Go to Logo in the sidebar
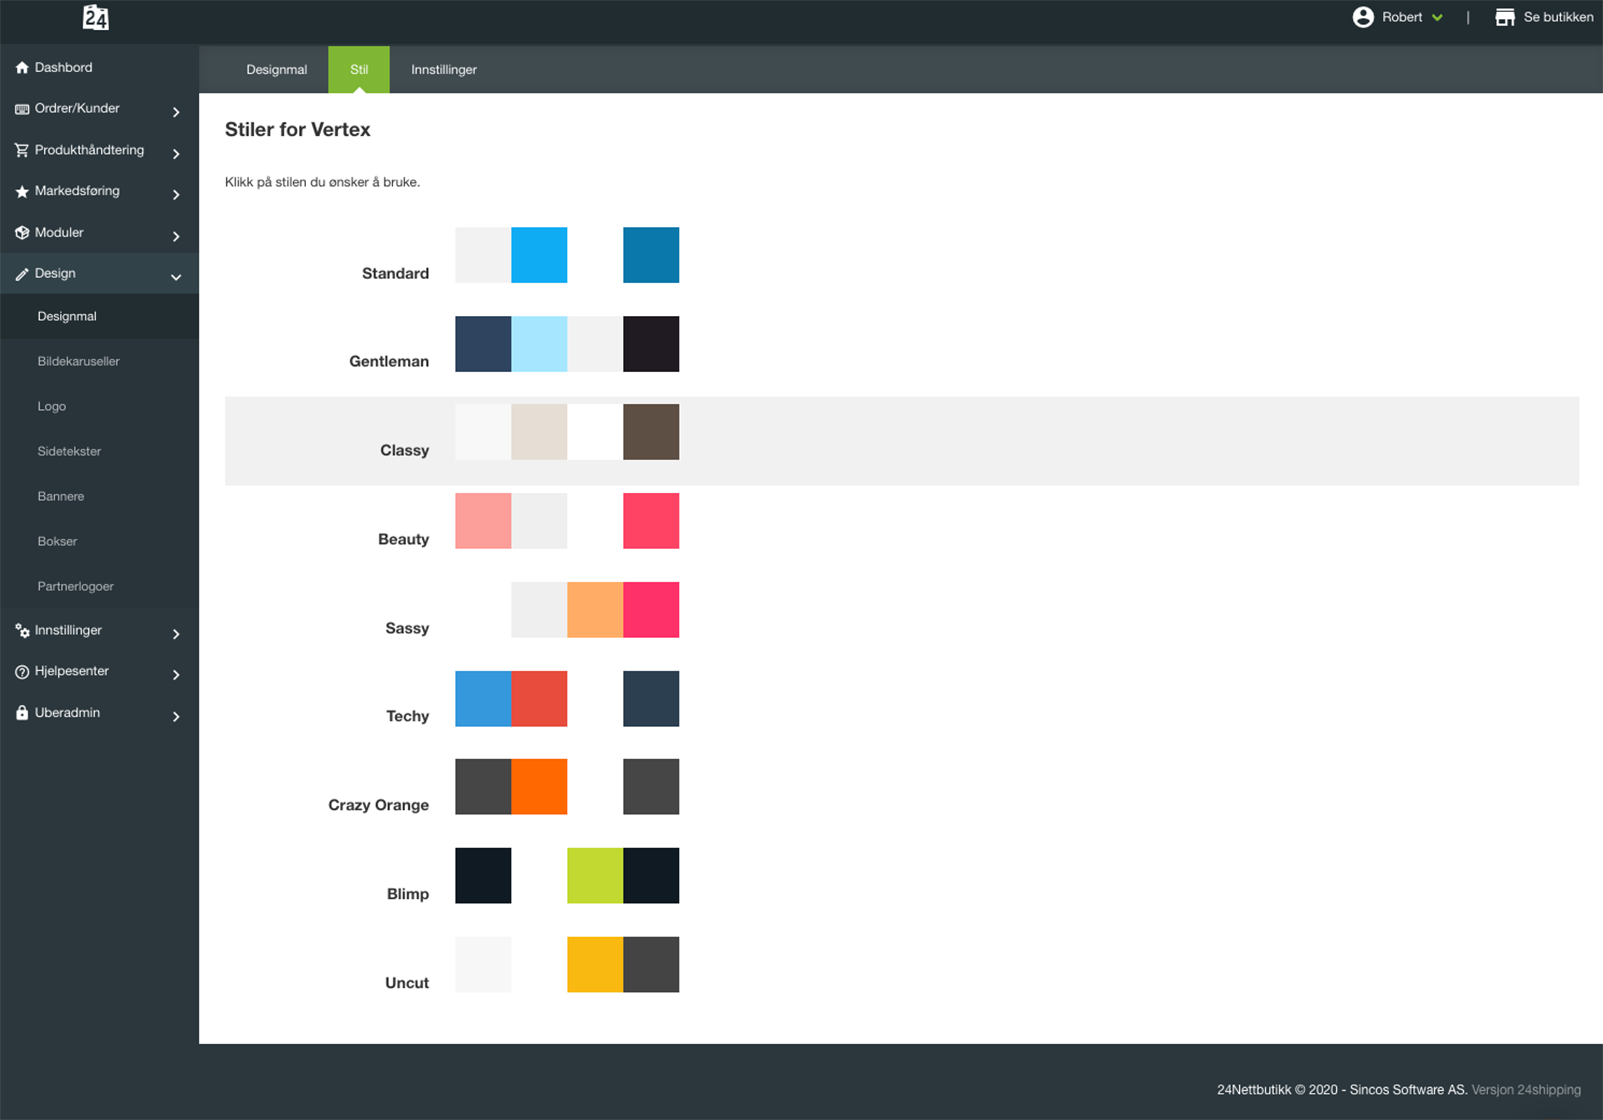 point(52,406)
